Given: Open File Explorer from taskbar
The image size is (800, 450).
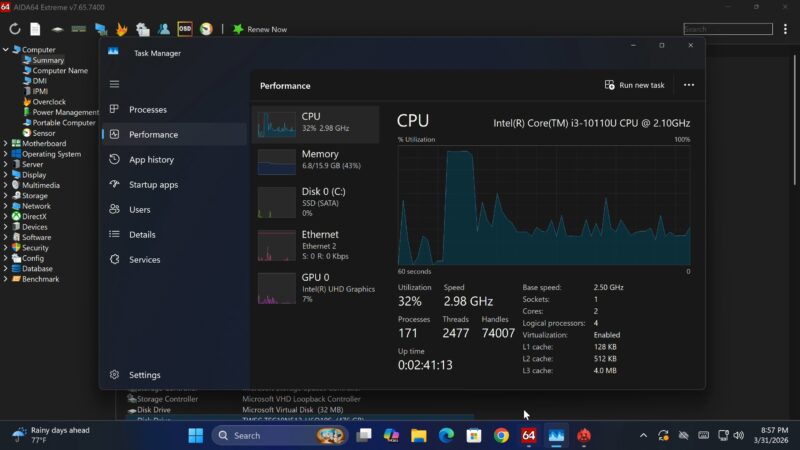Looking at the screenshot, I should pyautogui.click(x=419, y=435).
